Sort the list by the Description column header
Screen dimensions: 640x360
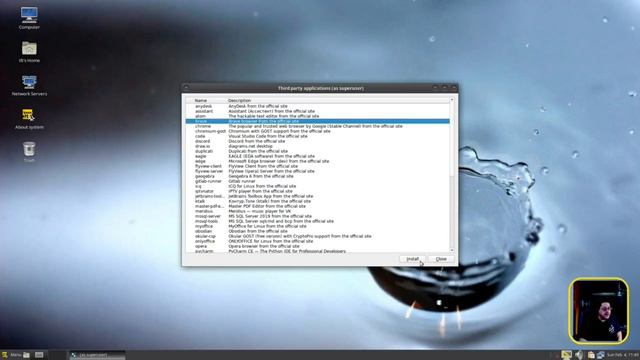(x=338, y=100)
